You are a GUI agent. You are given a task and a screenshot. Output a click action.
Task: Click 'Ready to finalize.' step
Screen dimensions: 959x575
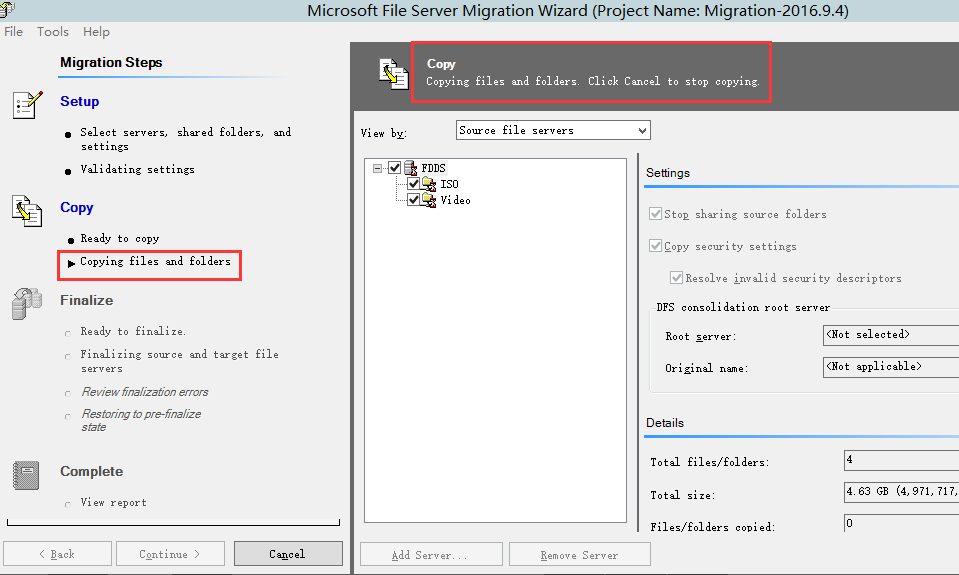click(x=133, y=331)
